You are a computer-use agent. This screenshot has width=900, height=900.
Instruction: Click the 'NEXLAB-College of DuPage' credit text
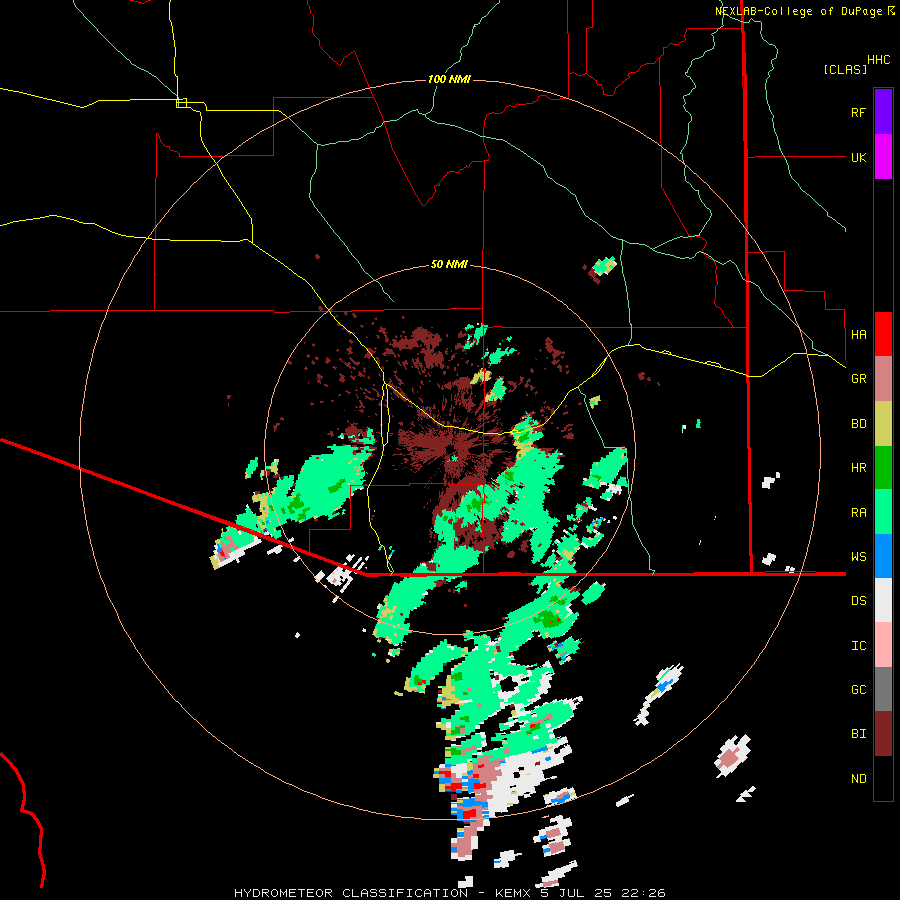click(x=798, y=11)
